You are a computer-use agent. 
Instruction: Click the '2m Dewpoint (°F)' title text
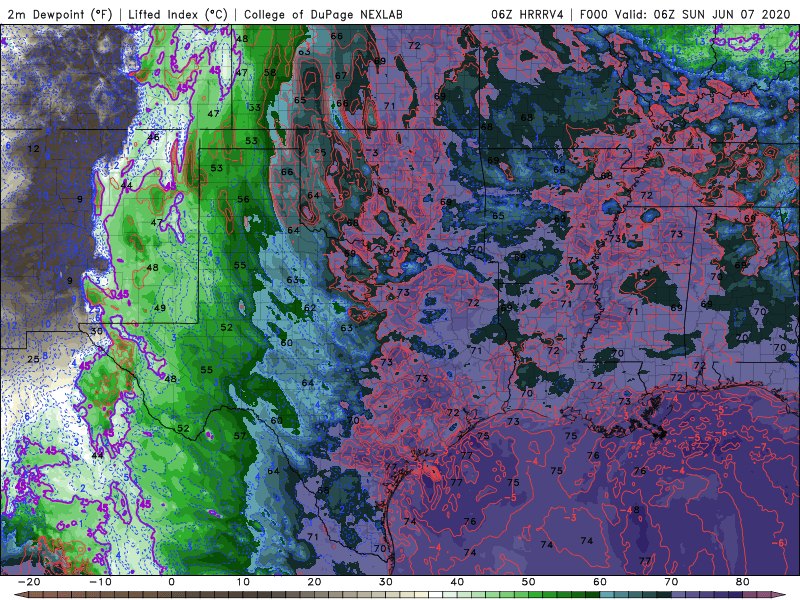60,14
